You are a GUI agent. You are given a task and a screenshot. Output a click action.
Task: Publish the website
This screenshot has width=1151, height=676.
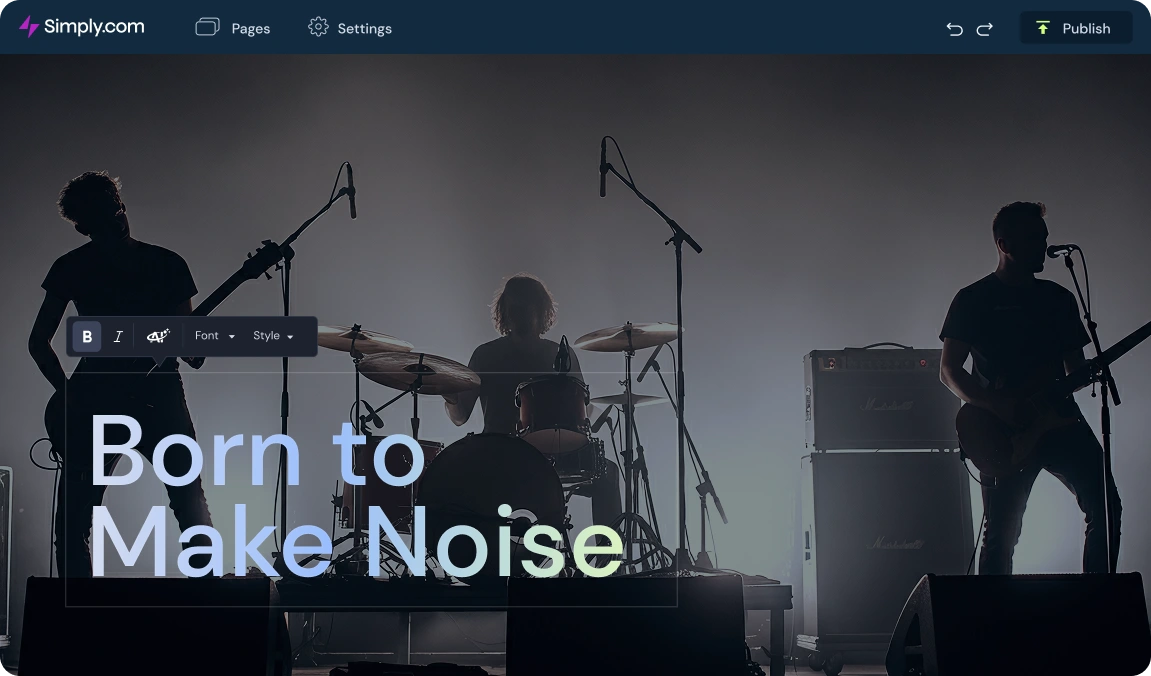coord(1075,28)
